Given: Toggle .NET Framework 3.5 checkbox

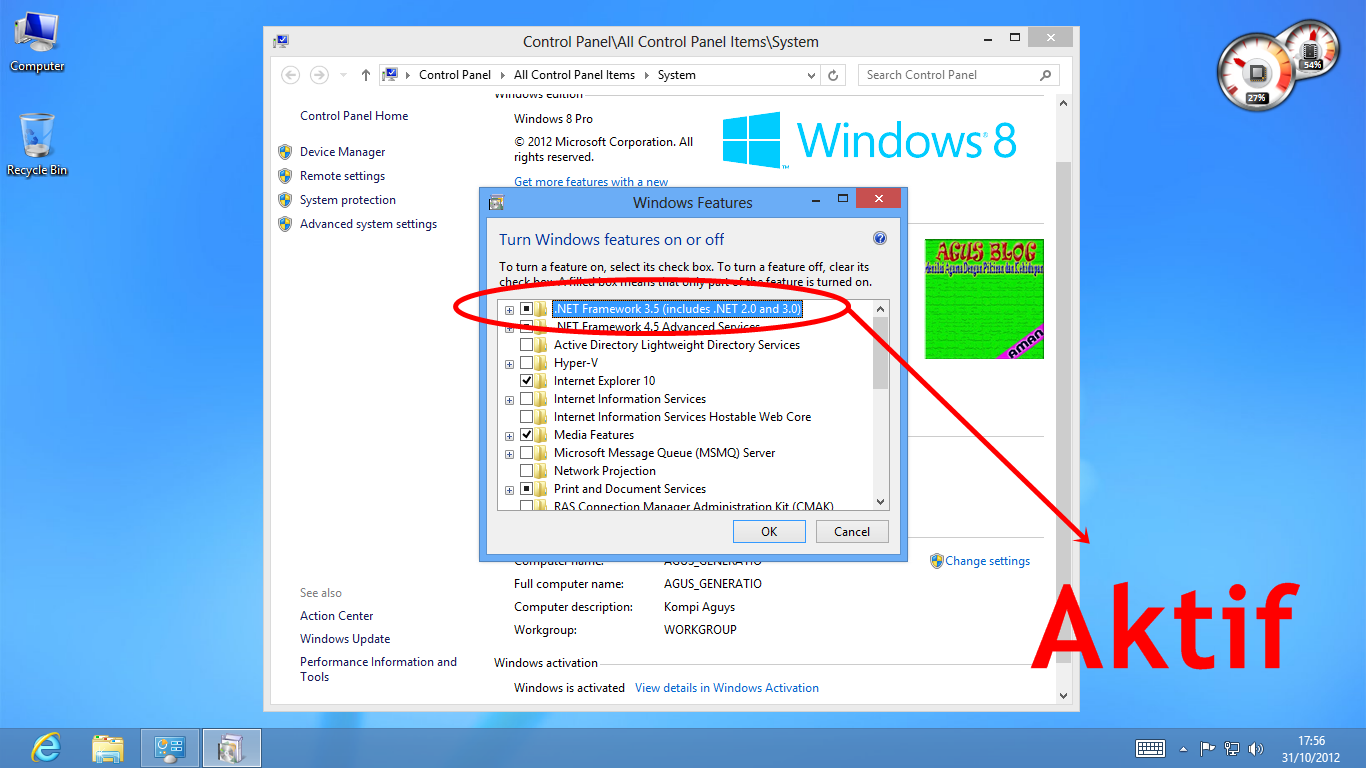Looking at the screenshot, I should (527, 309).
